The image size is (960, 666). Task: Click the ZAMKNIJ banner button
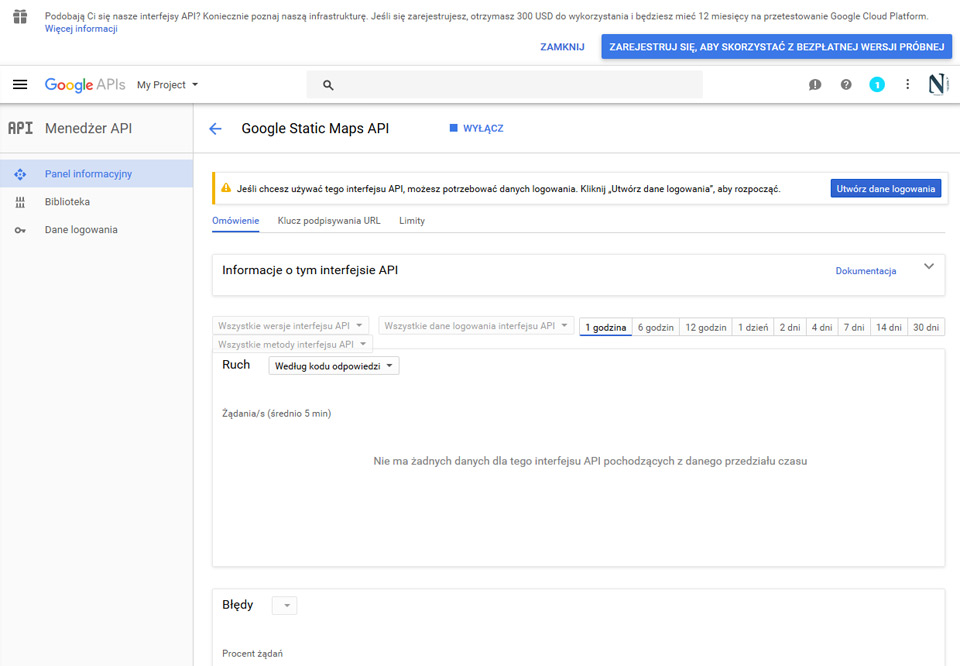point(562,47)
